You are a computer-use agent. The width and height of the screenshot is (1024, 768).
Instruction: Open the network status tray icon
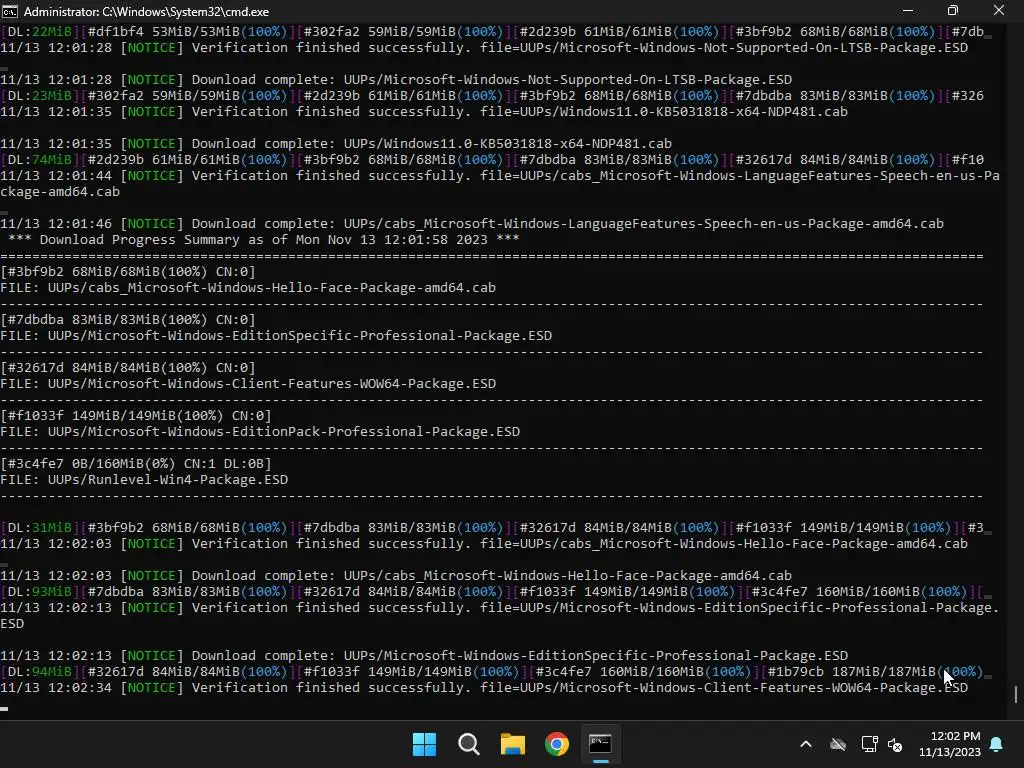tap(869, 744)
